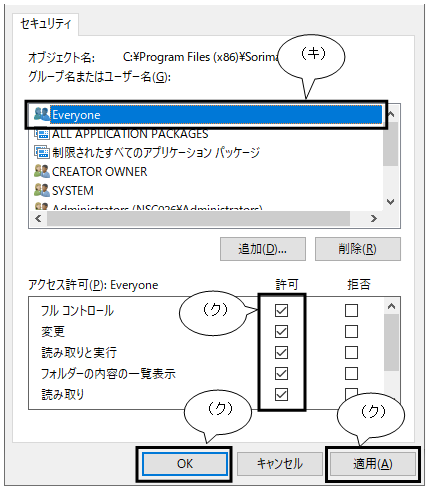428x488 pixels.
Task: Click the ALL APPLICATION PACKAGES icon
Action: click(41, 134)
